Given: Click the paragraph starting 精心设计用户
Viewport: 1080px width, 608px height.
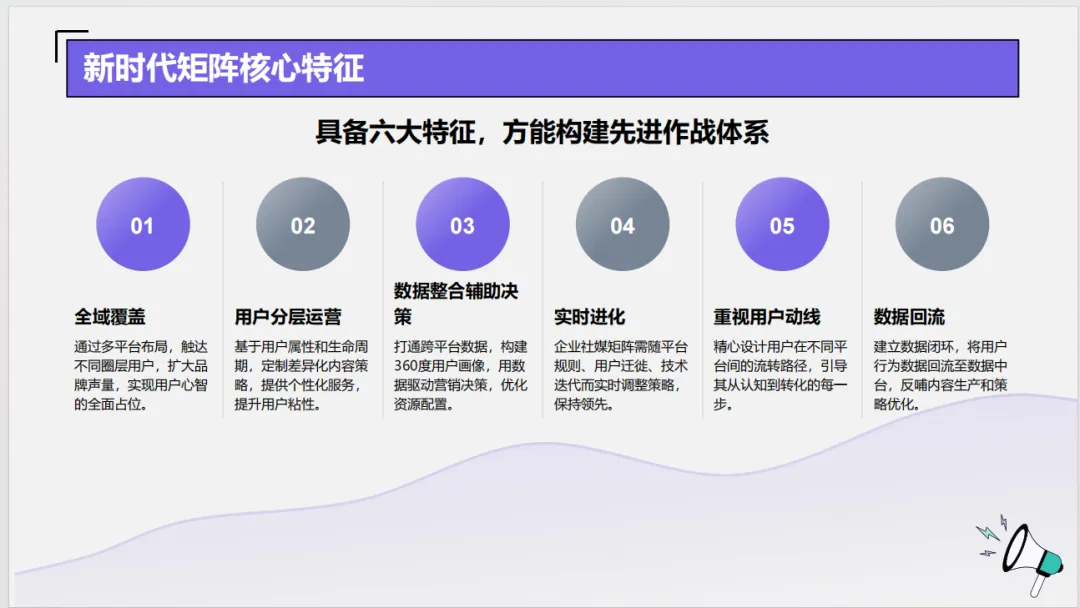Looking at the screenshot, I should pos(780,375).
